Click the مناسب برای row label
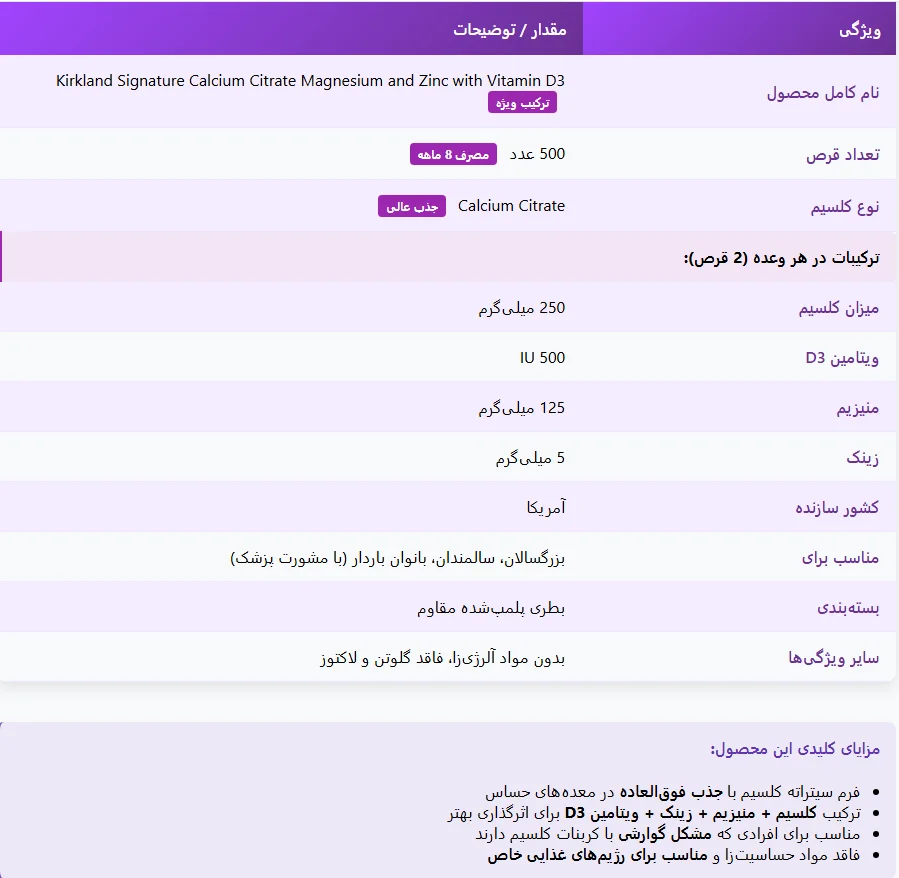This screenshot has width=899, height=878. 840,557
